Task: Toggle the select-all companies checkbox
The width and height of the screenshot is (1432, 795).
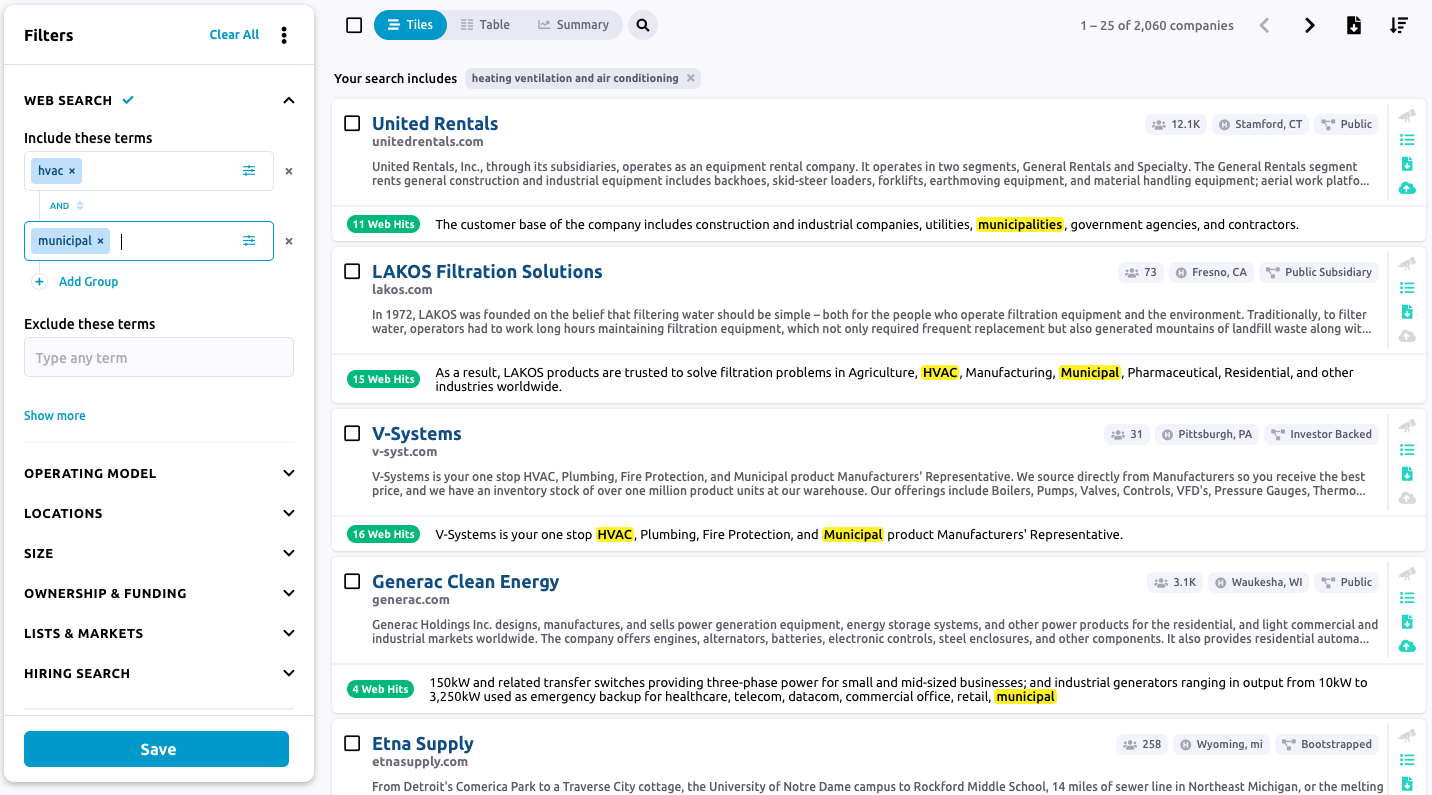Action: 354,25
